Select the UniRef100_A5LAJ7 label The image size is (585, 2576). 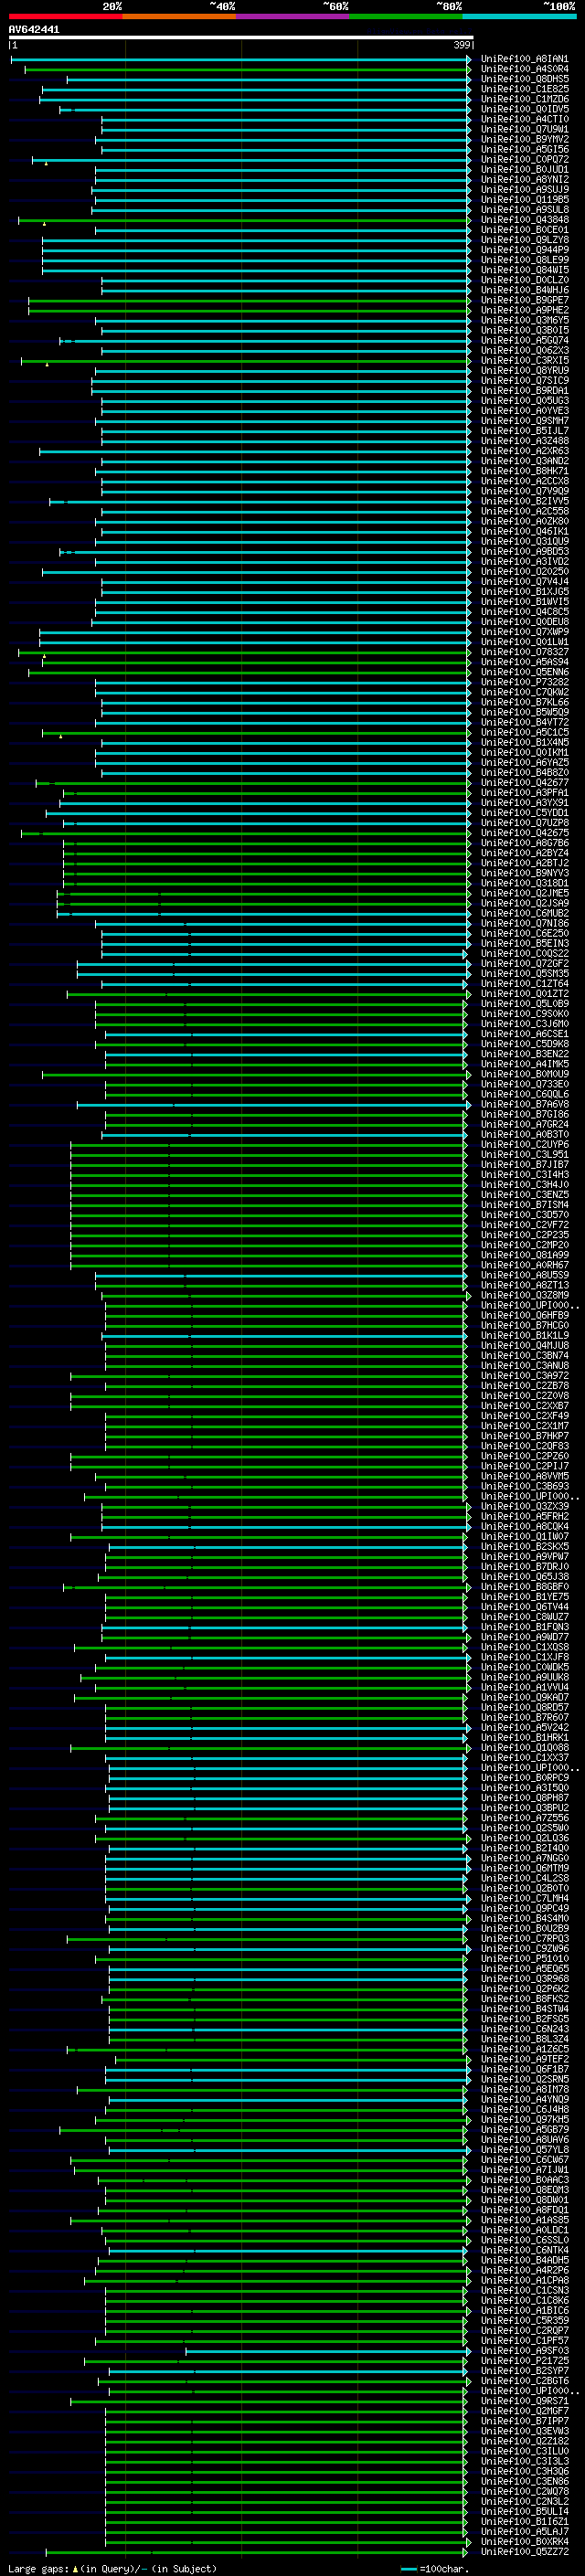524,2532
